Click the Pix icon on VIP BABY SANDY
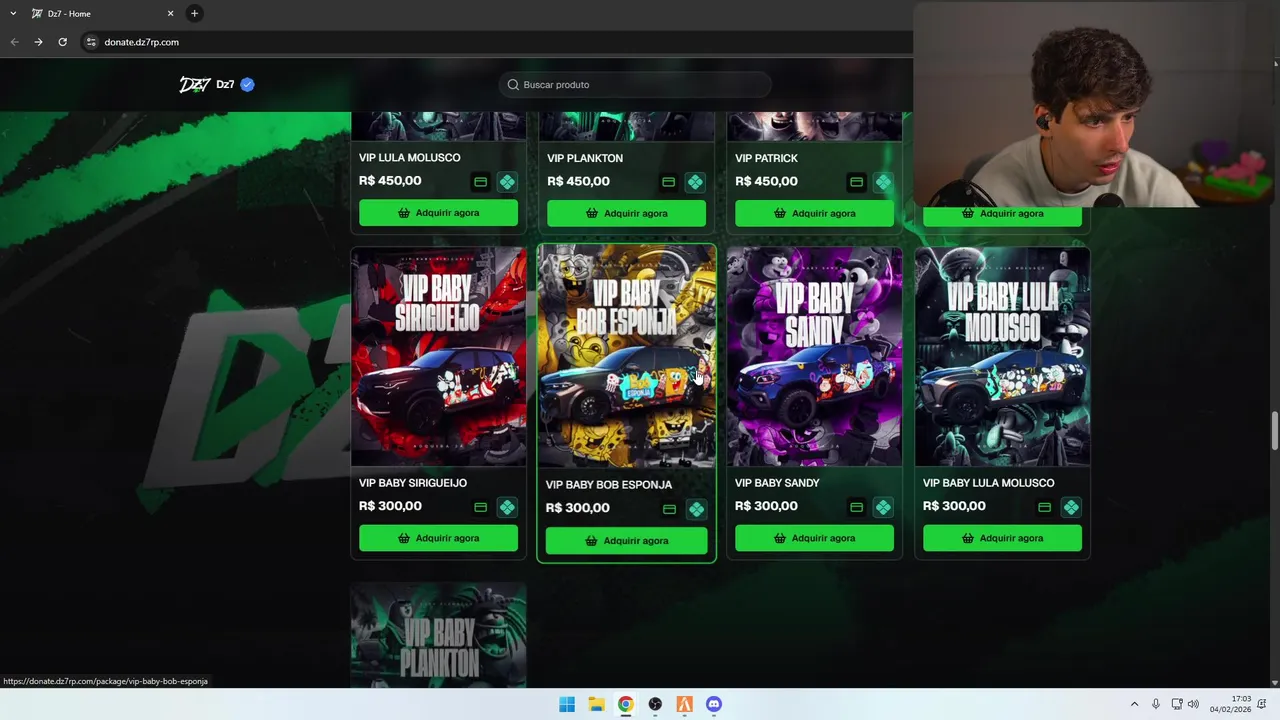 (883, 507)
